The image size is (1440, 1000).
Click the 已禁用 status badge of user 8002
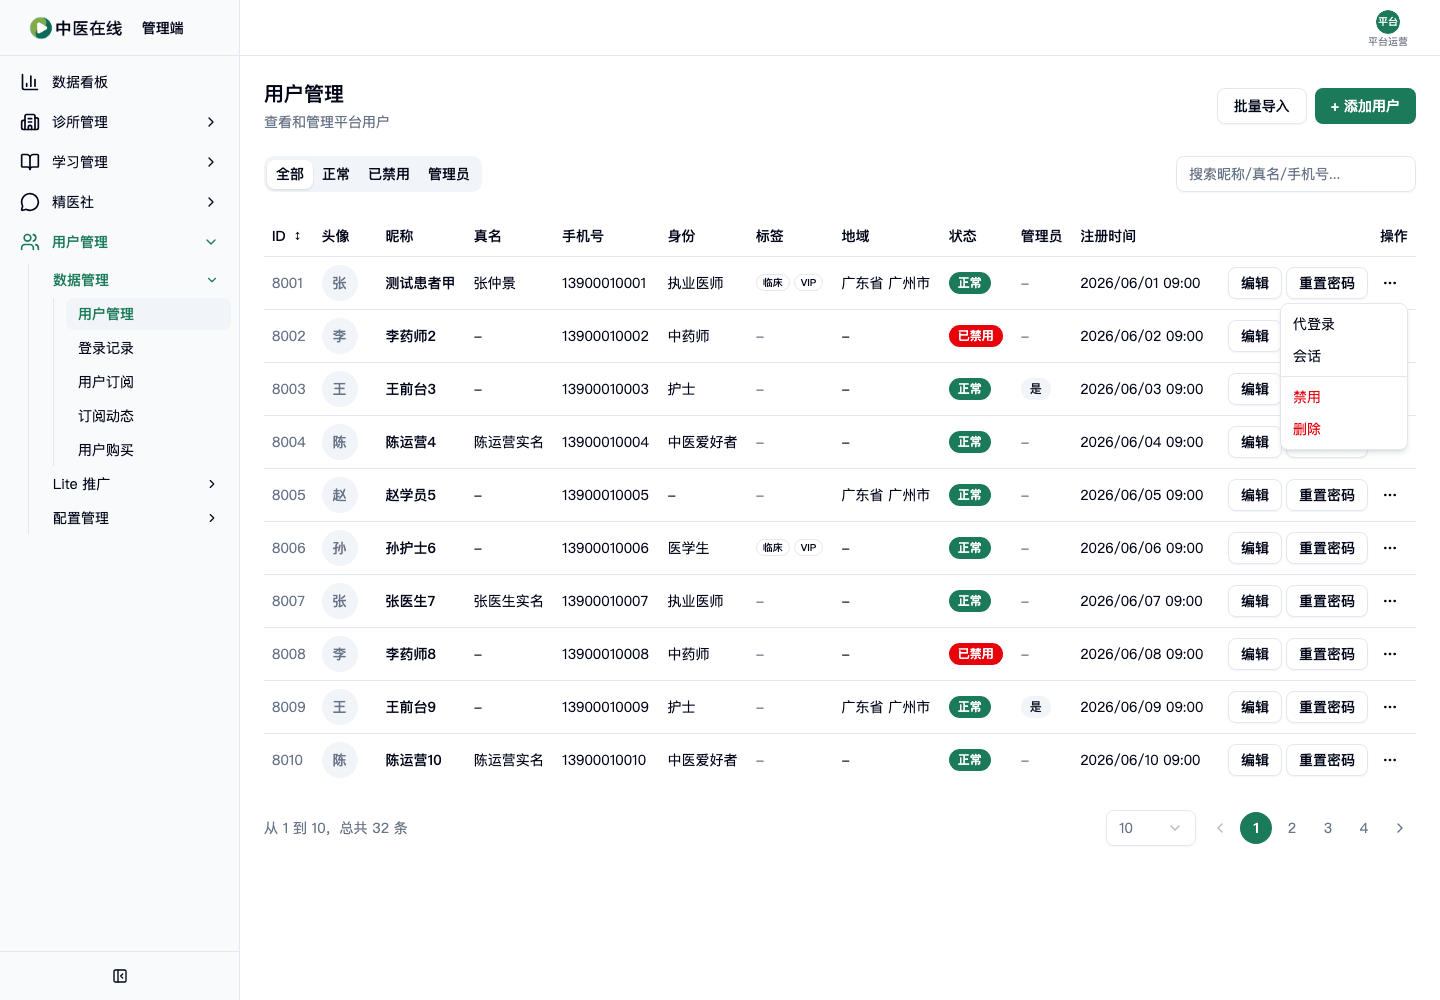pos(976,336)
